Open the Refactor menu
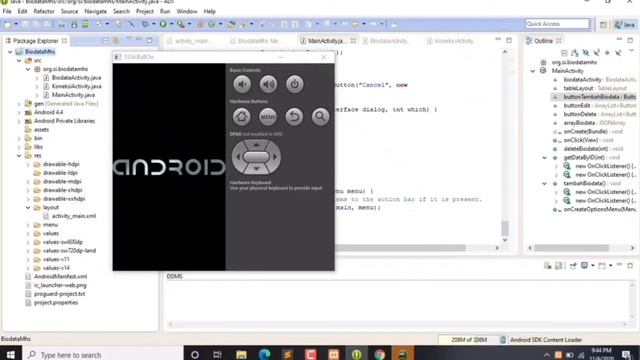Image resolution: width=640 pixels, height=360 pixels. [x=44, y=11]
